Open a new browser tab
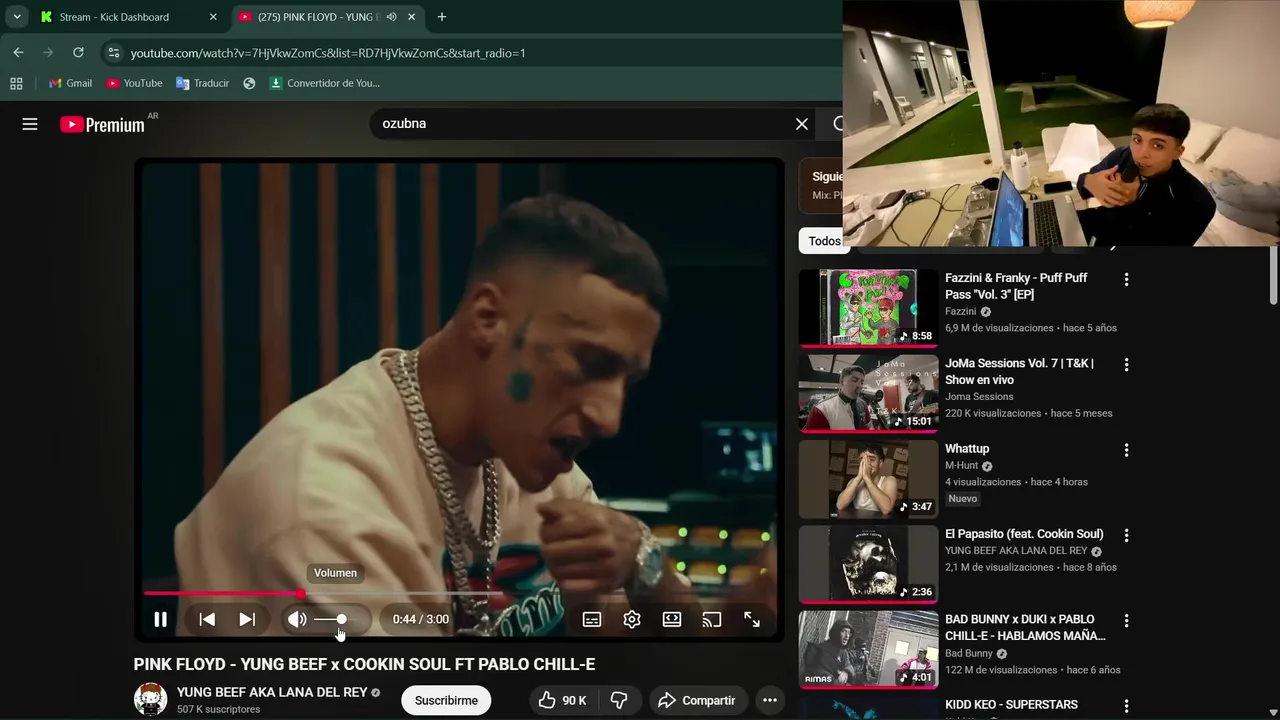This screenshot has width=1280, height=720. (x=442, y=17)
